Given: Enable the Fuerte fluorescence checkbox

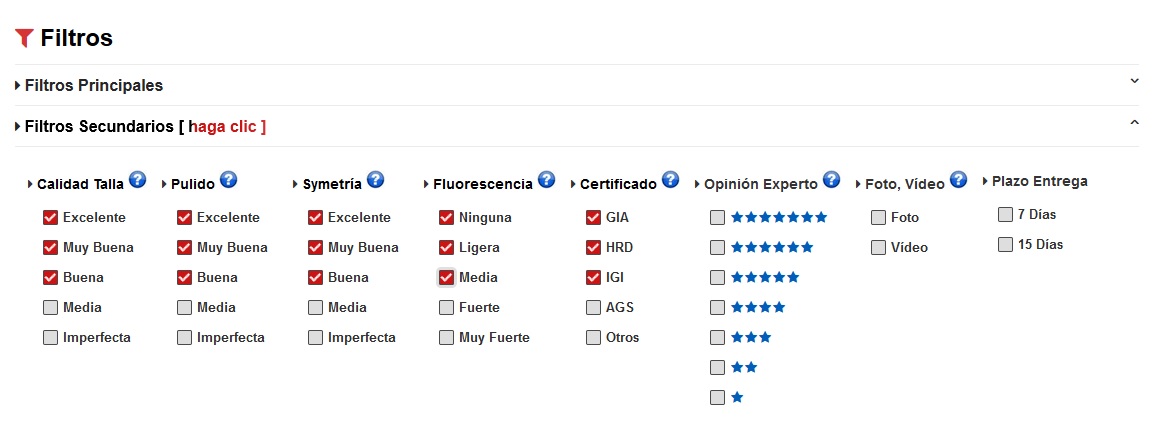Looking at the screenshot, I should pos(446,307).
